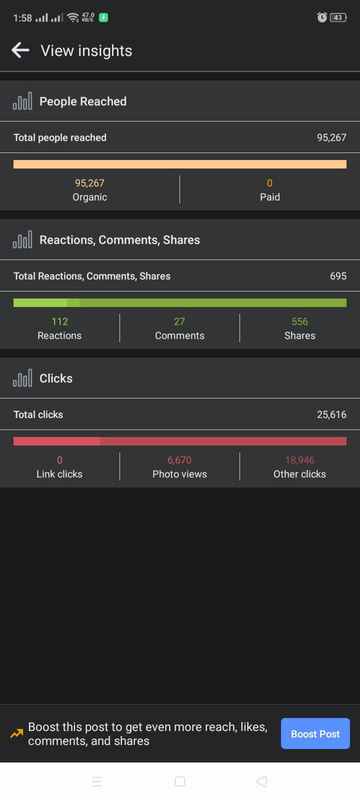
Task: Click the Clicks section bar chart icon
Action: pos(22,378)
